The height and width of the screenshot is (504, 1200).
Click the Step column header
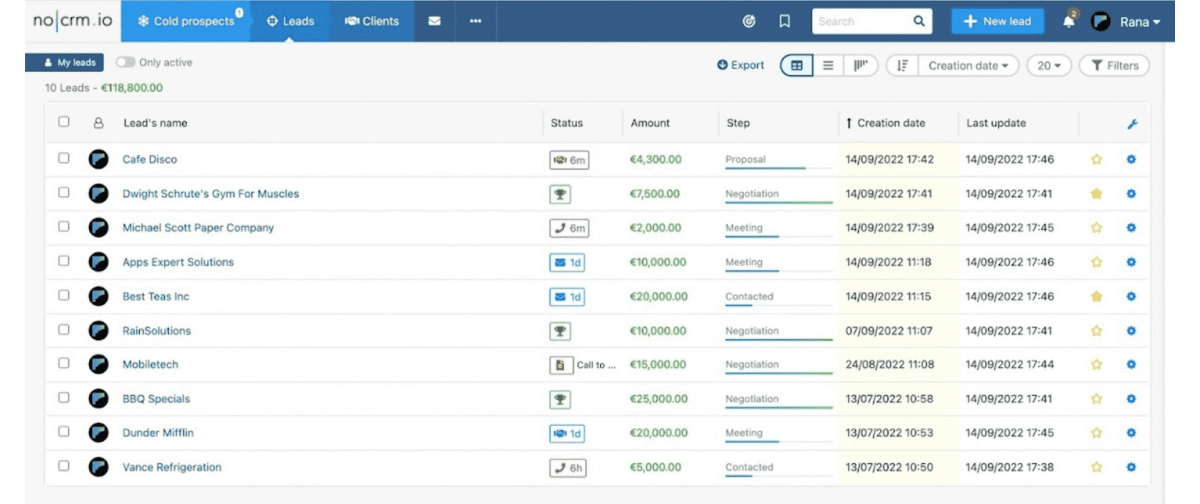(x=738, y=124)
